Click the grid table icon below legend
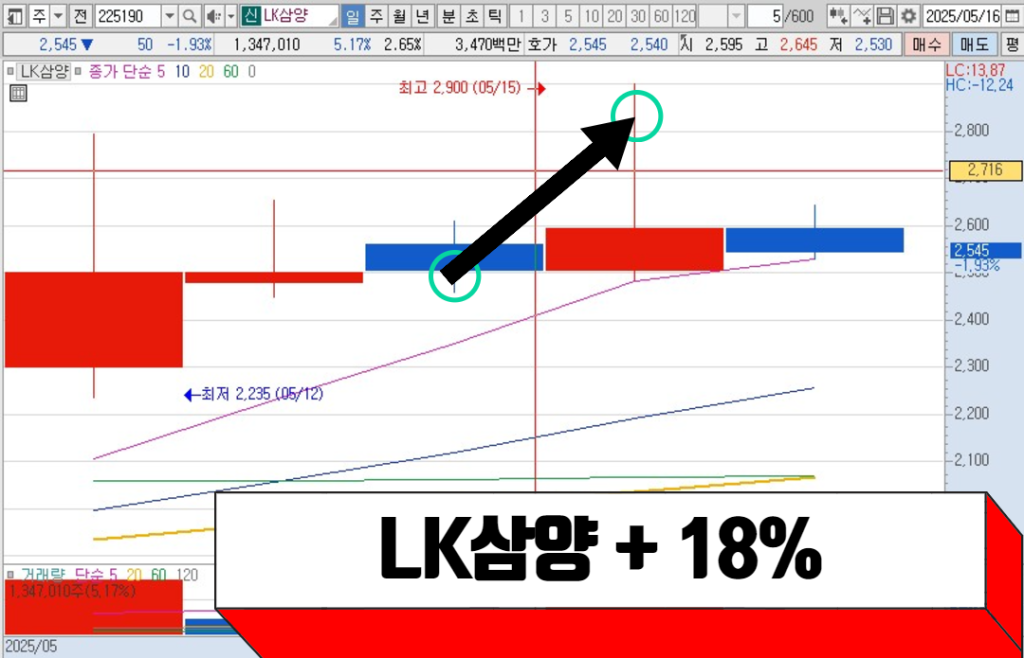The height and width of the screenshot is (658, 1024). click(x=18, y=94)
